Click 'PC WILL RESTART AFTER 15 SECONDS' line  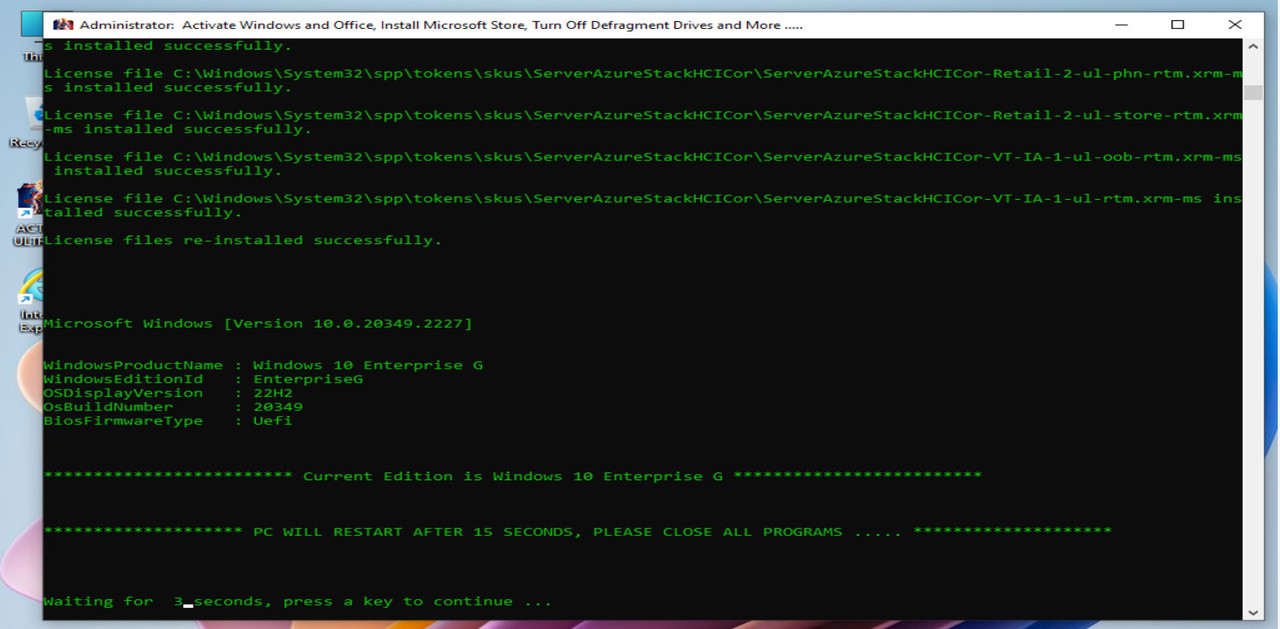578,532
